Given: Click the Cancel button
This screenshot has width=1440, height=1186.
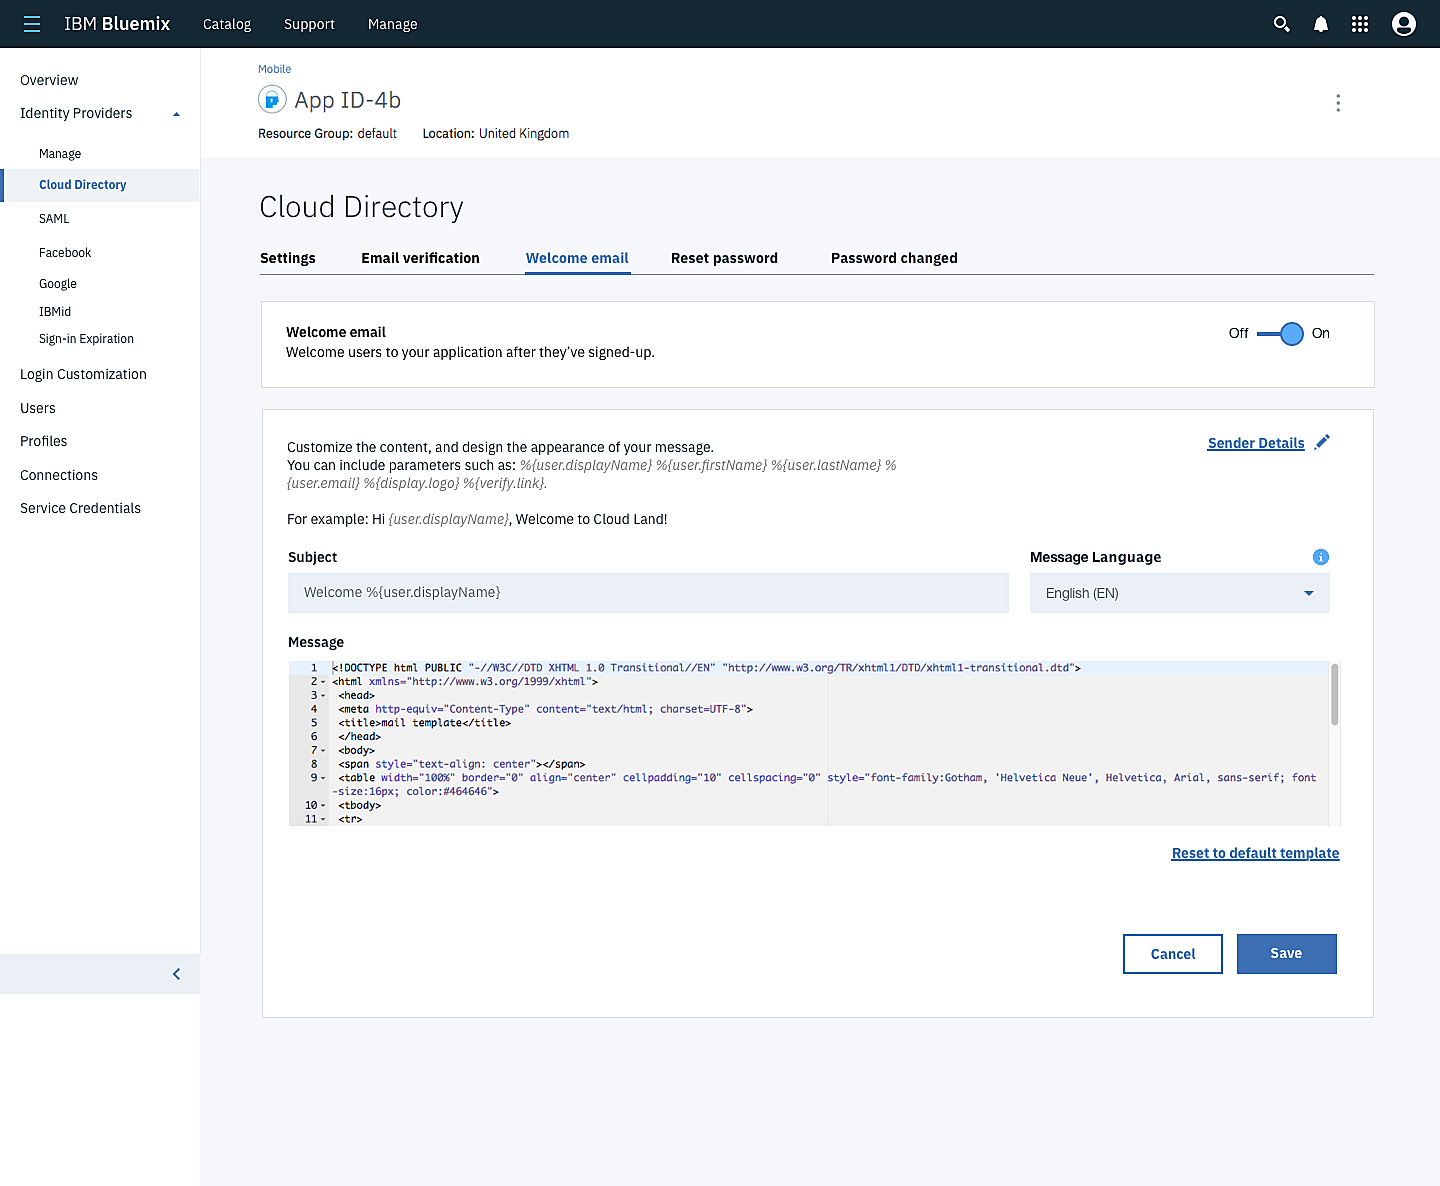Looking at the screenshot, I should (x=1173, y=954).
